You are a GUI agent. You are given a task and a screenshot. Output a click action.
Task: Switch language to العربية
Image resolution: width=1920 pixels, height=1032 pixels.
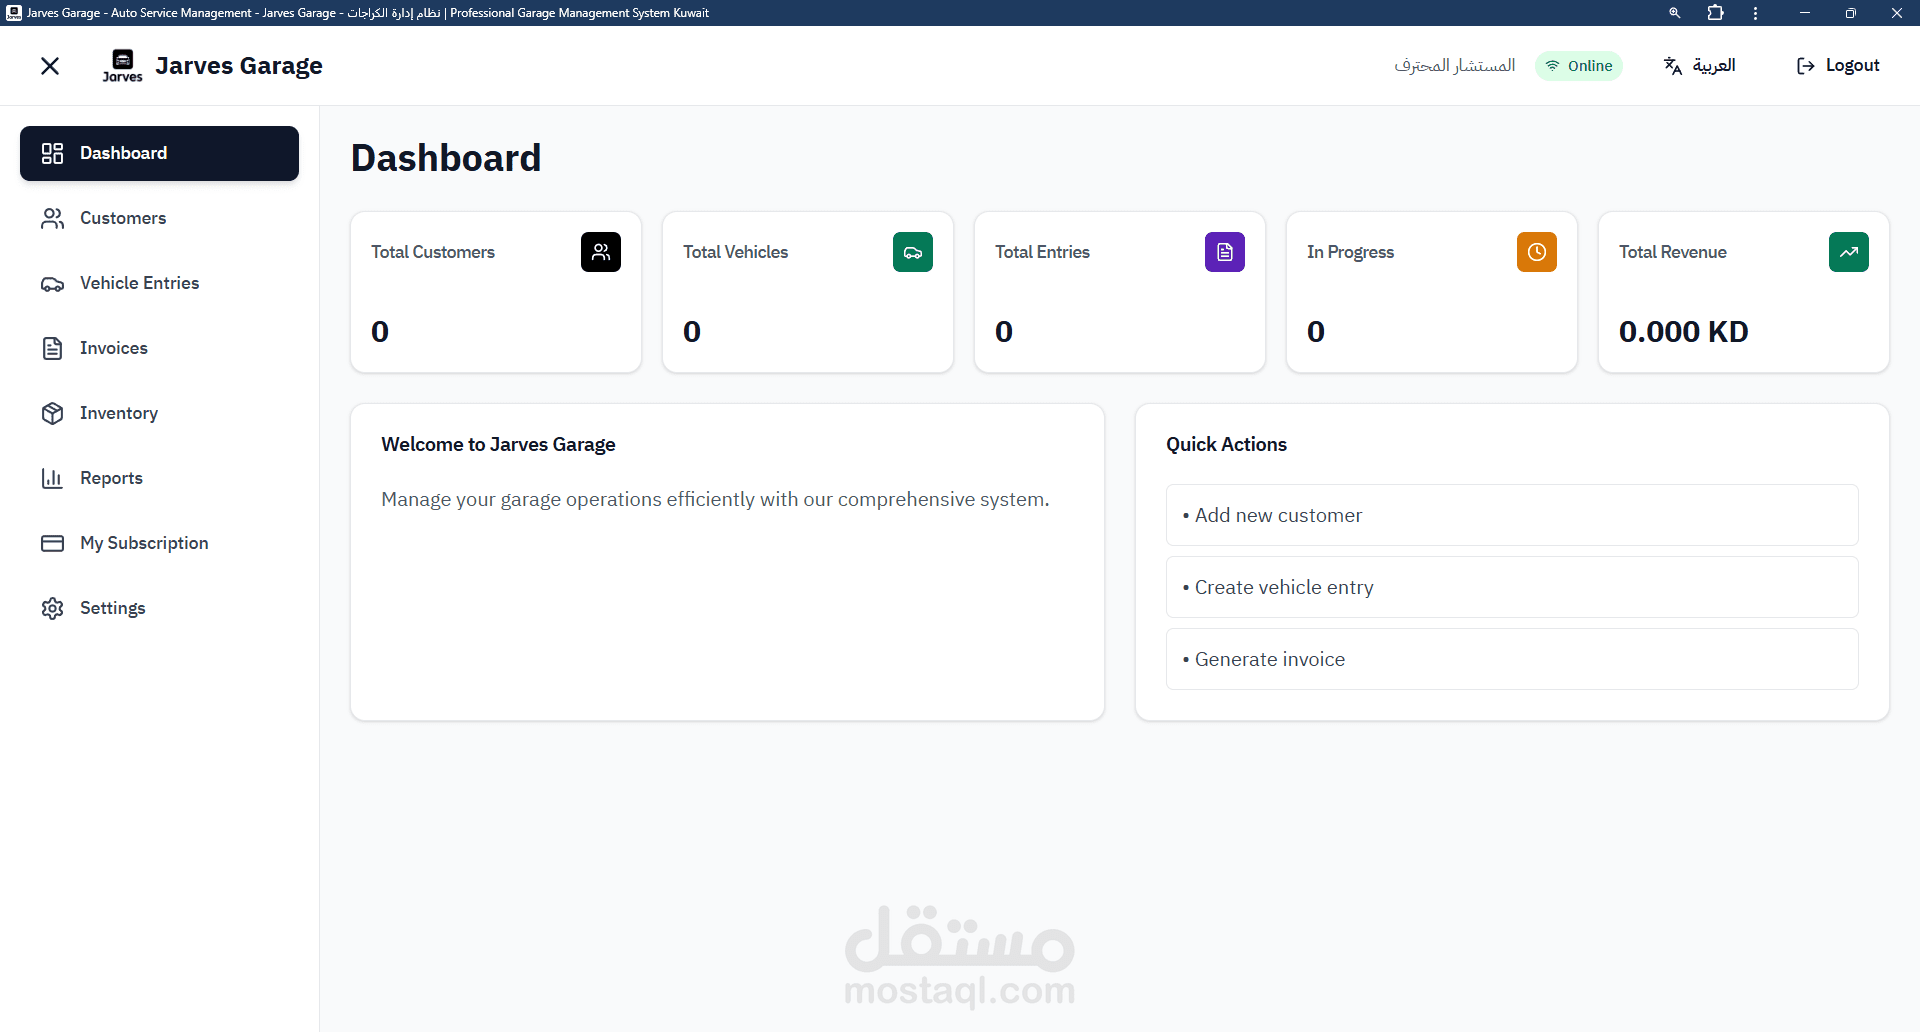pyautogui.click(x=1700, y=66)
